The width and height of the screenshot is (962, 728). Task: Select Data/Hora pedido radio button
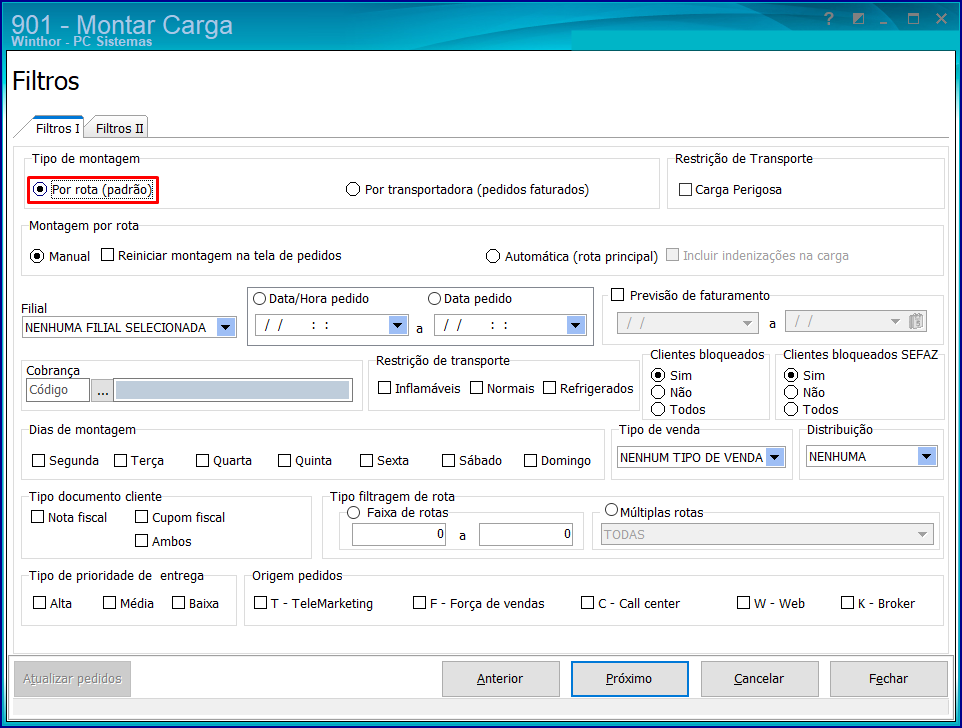click(260, 299)
